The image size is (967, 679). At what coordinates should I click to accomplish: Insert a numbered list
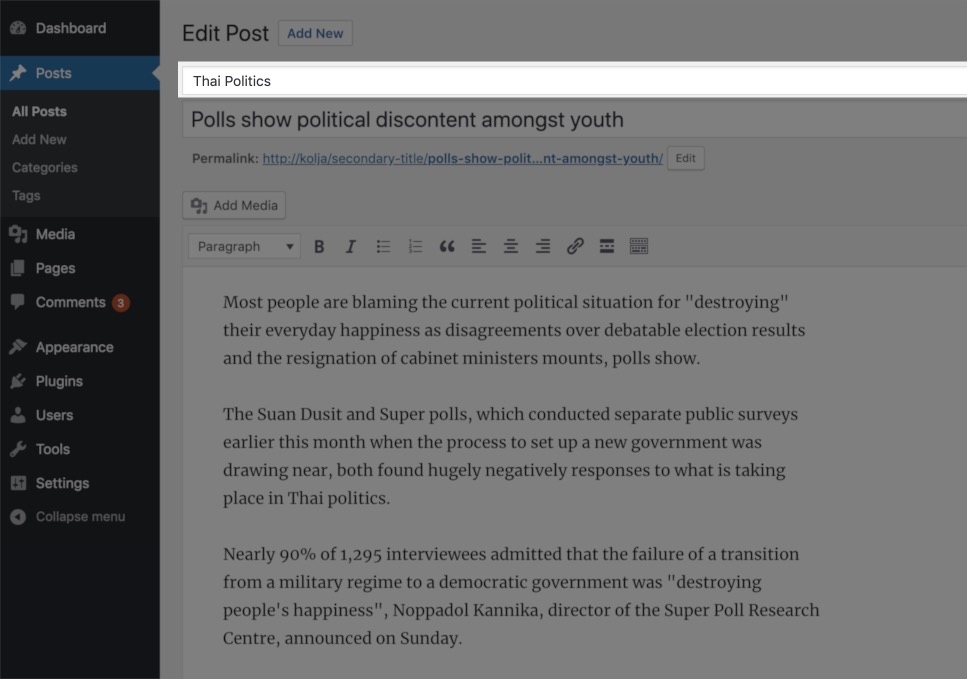click(x=415, y=247)
